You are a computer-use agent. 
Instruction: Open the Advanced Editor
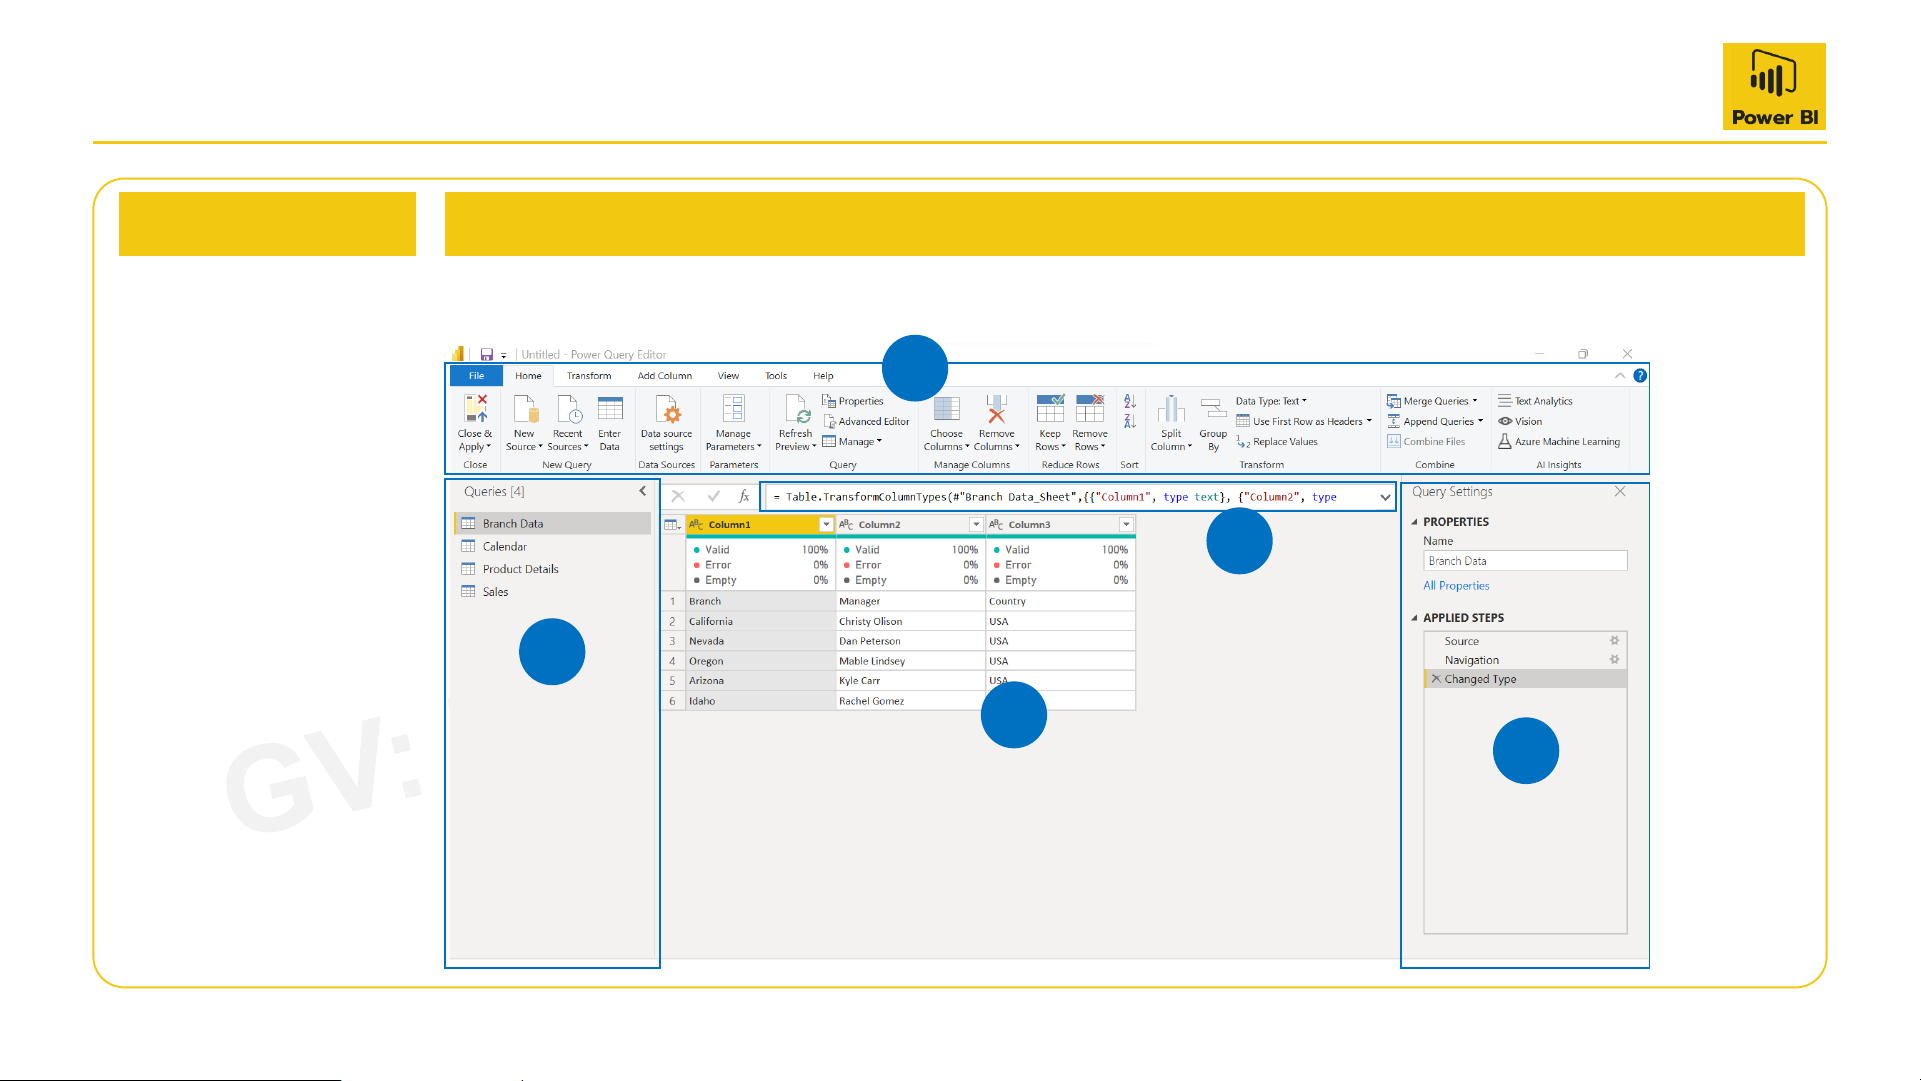pyautogui.click(x=866, y=421)
